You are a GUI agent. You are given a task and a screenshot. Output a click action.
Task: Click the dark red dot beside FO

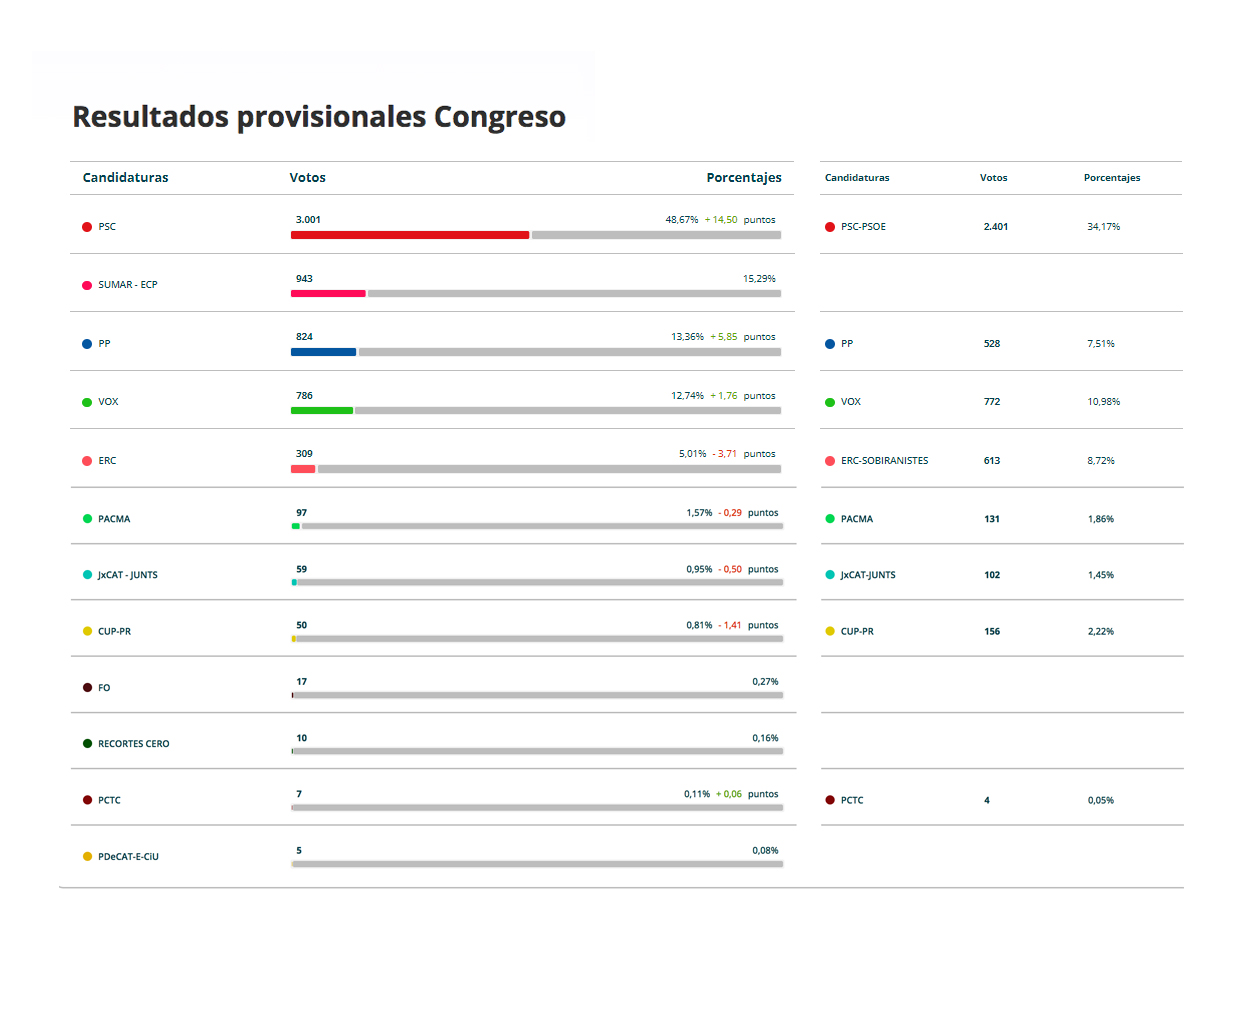(87, 688)
